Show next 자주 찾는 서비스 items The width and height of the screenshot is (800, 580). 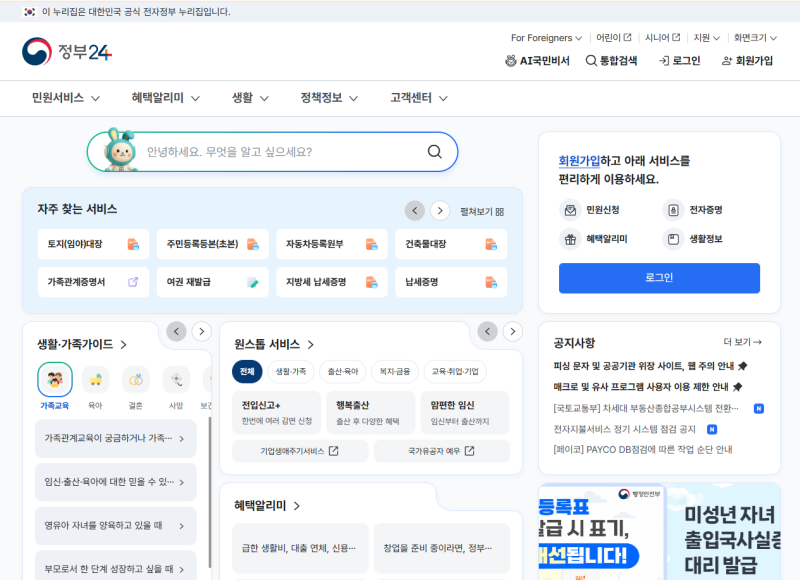coord(440,211)
